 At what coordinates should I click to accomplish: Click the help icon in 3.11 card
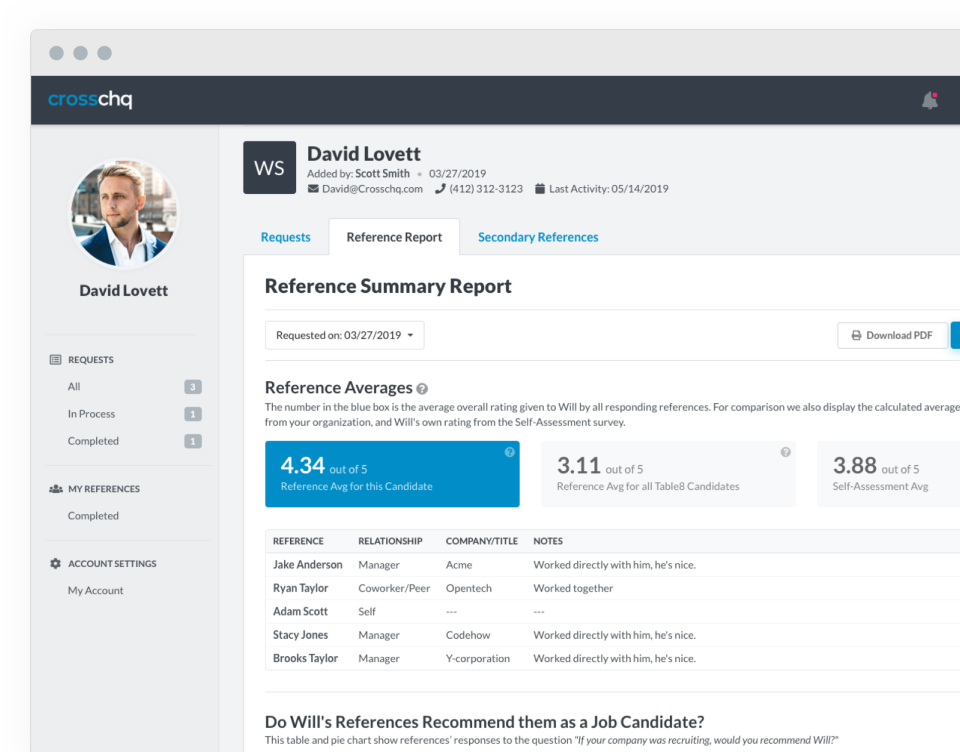point(786,452)
